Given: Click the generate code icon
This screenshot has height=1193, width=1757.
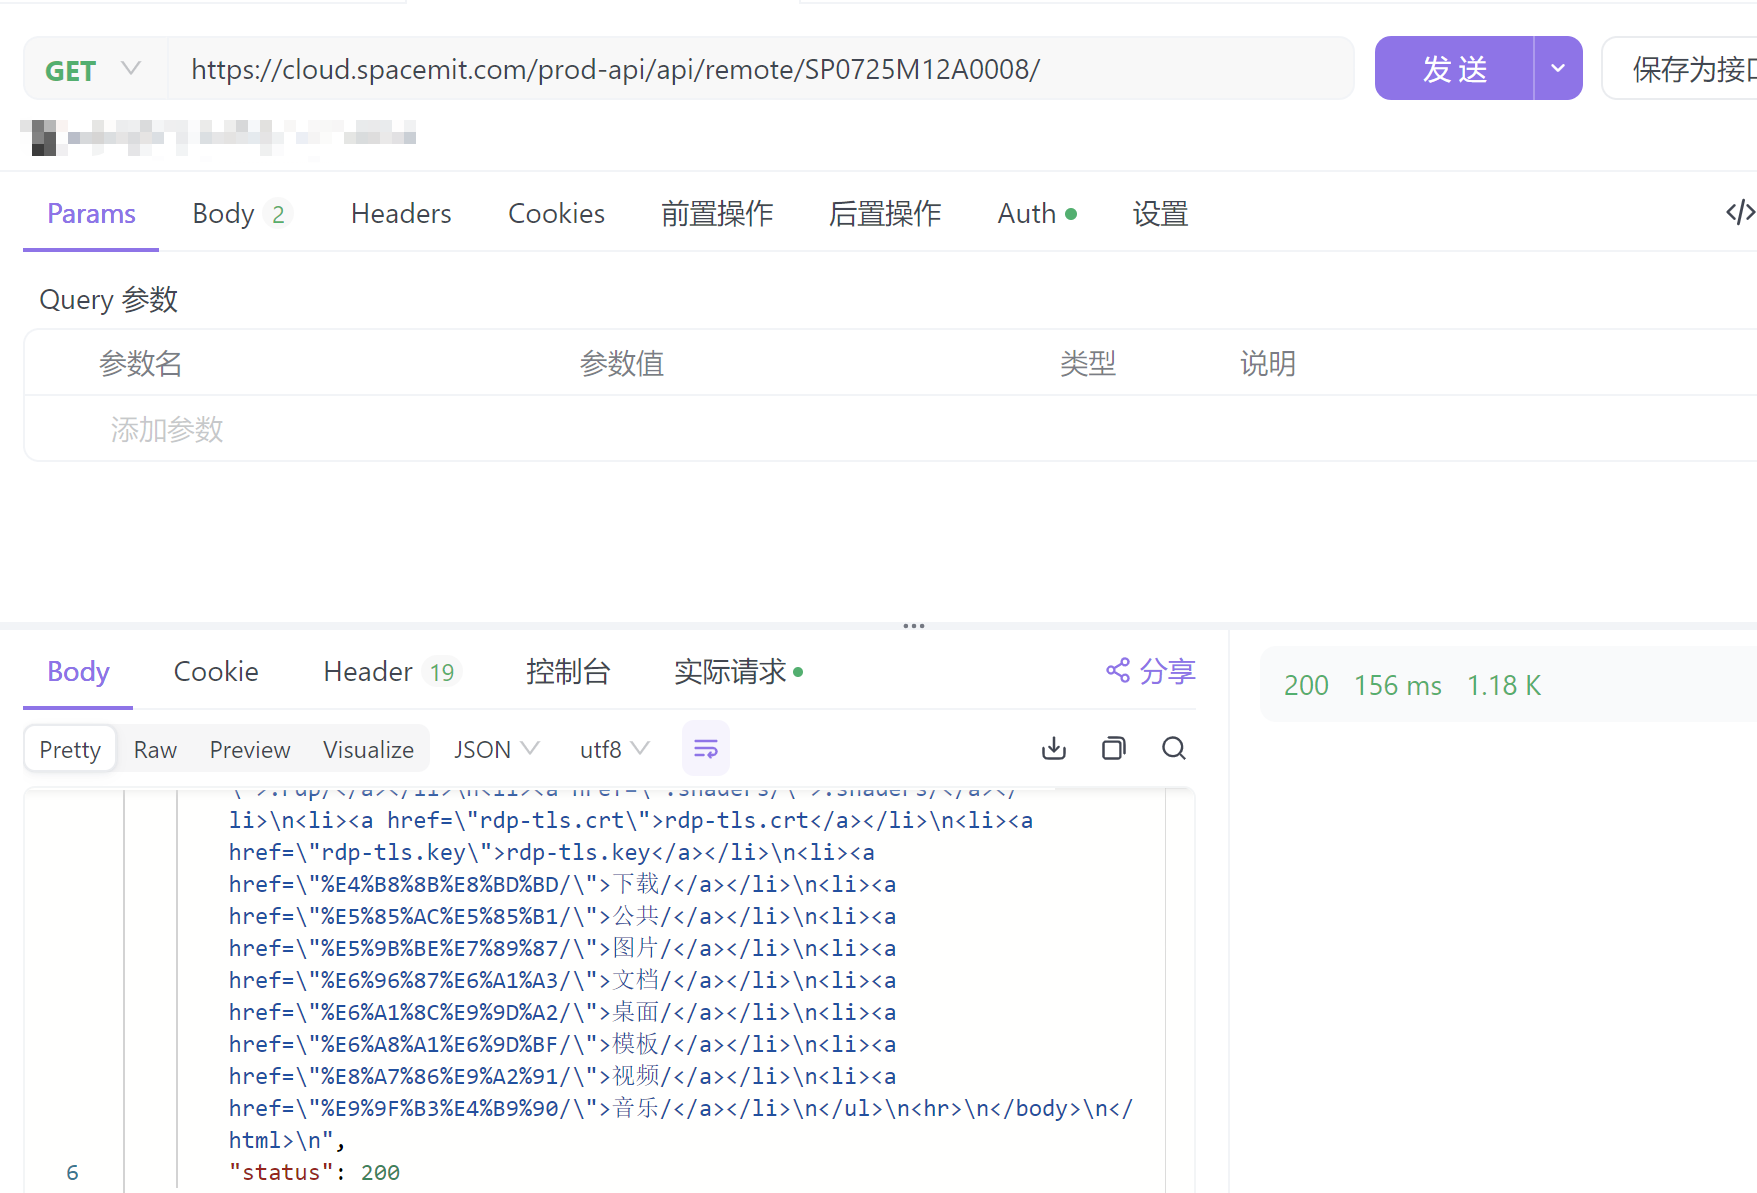Looking at the screenshot, I should point(1740,212).
